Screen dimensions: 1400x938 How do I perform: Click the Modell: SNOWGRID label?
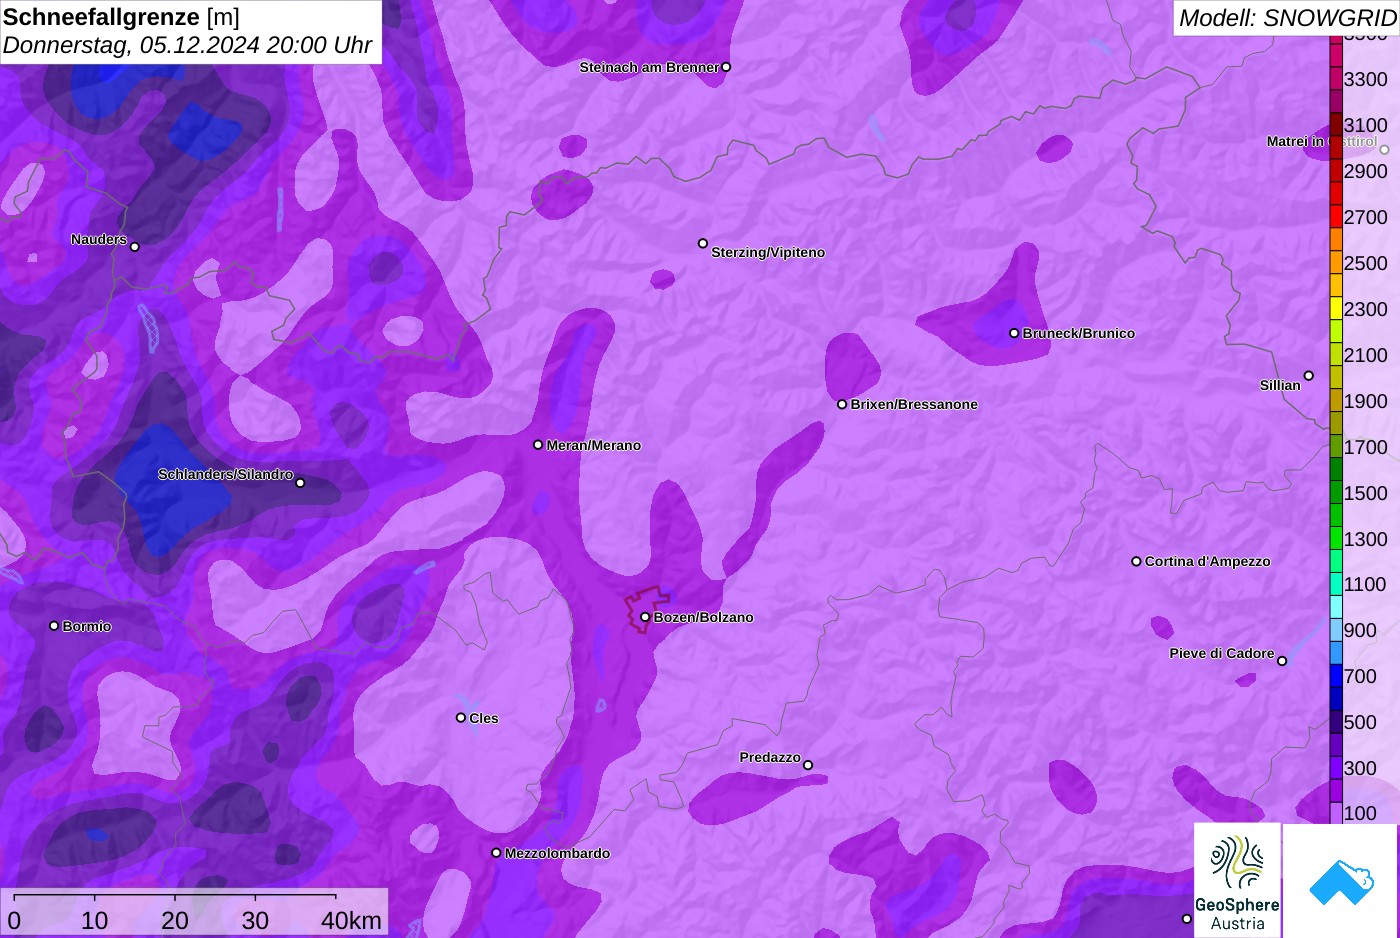[1287, 17]
